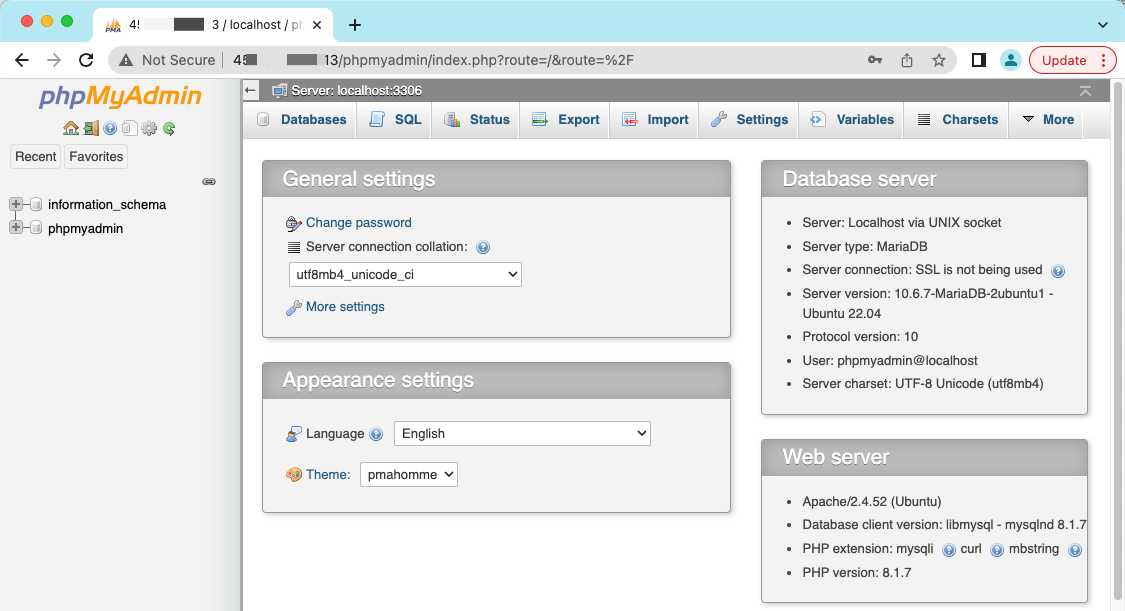Screen dimensions: 1125x611
Task: Click the link-with-main-panel chain icon
Action: point(209,181)
